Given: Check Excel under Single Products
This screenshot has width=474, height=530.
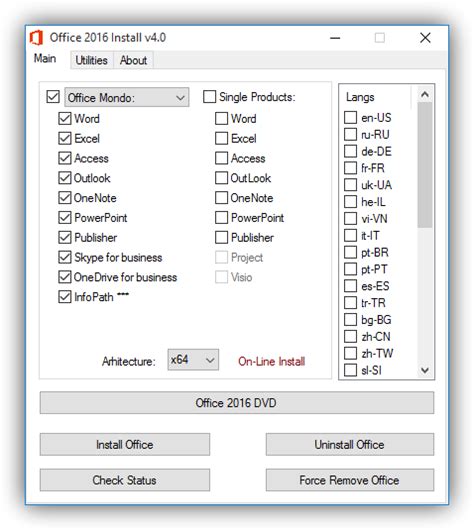Looking at the screenshot, I should pos(221,138).
